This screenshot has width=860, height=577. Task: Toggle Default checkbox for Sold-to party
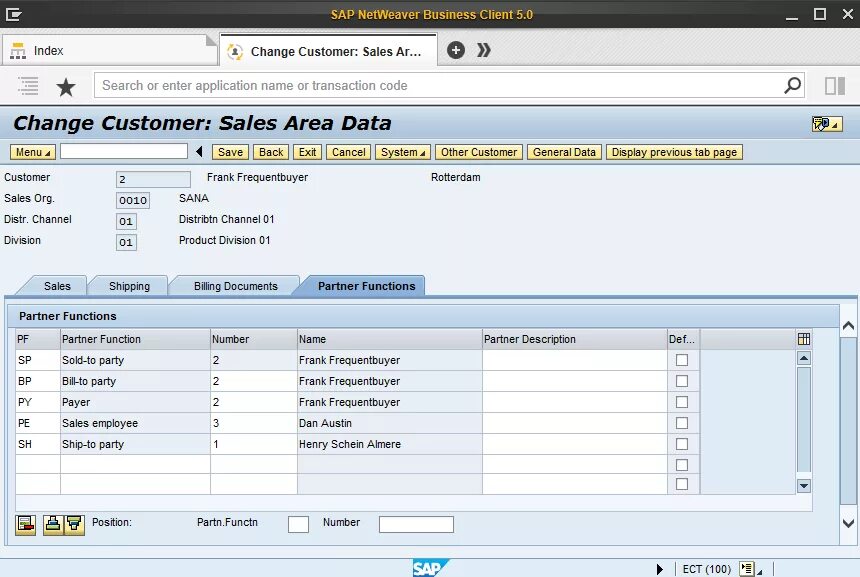click(682, 360)
